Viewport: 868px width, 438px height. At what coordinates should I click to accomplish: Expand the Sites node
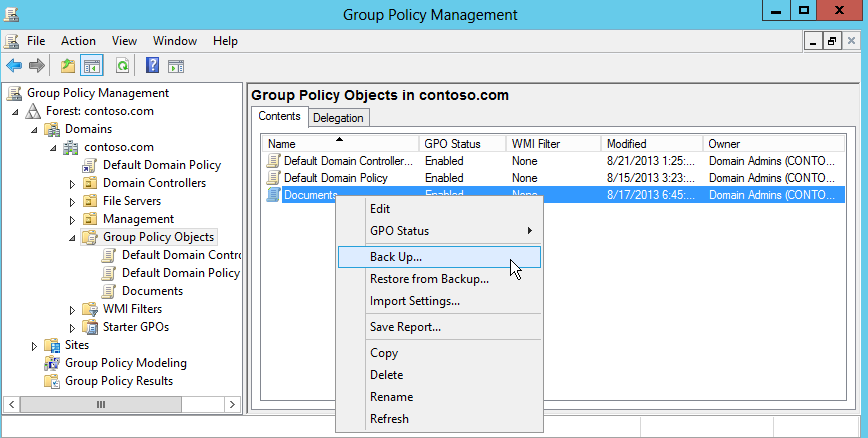pos(34,346)
